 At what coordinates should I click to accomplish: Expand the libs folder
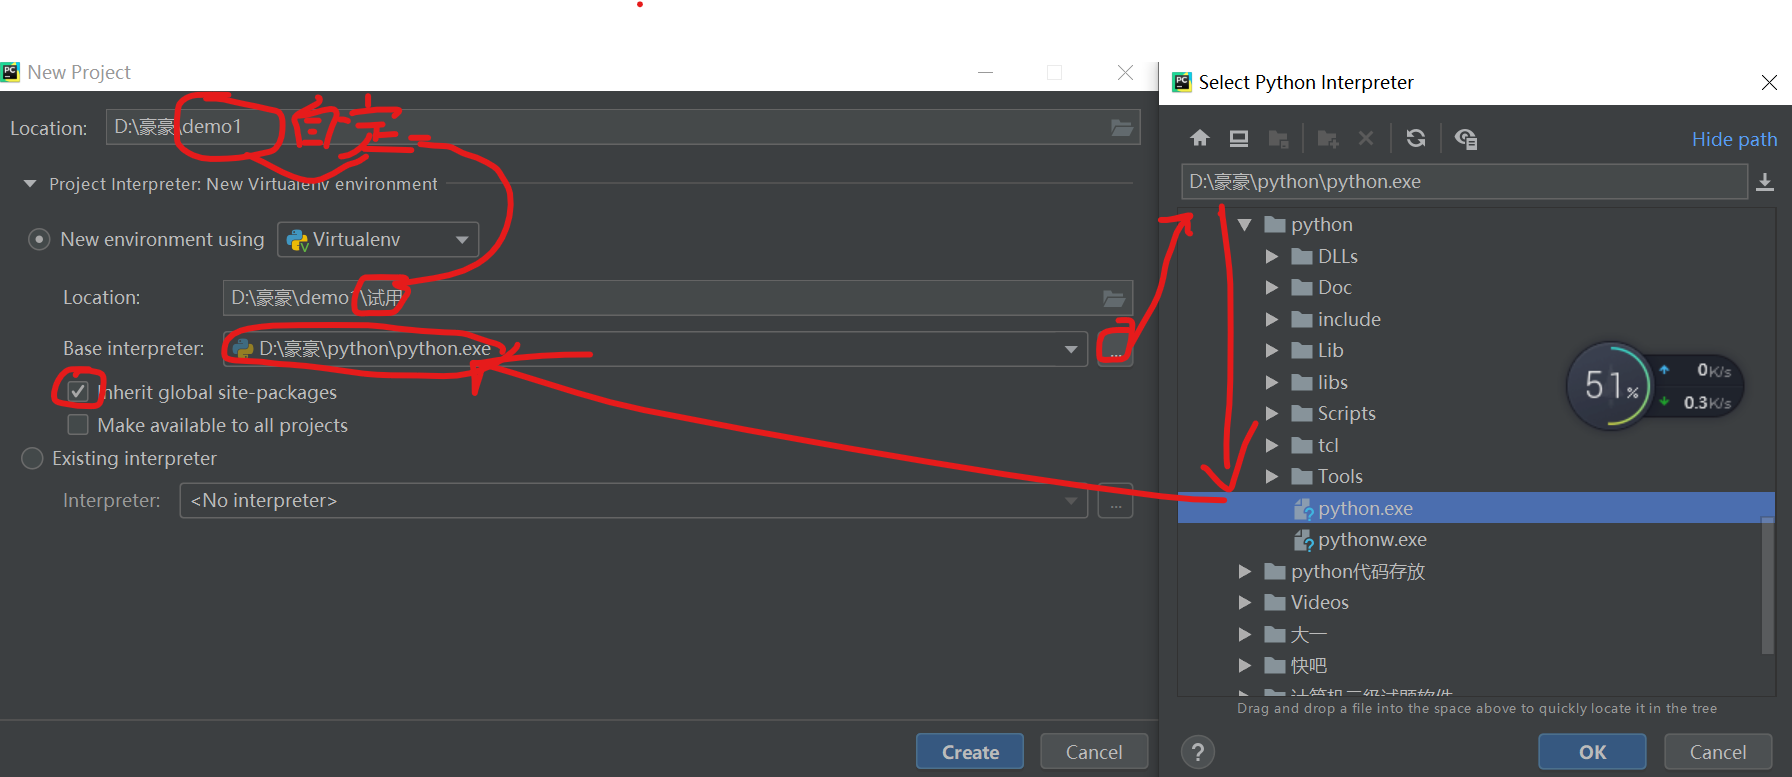(x=1272, y=383)
